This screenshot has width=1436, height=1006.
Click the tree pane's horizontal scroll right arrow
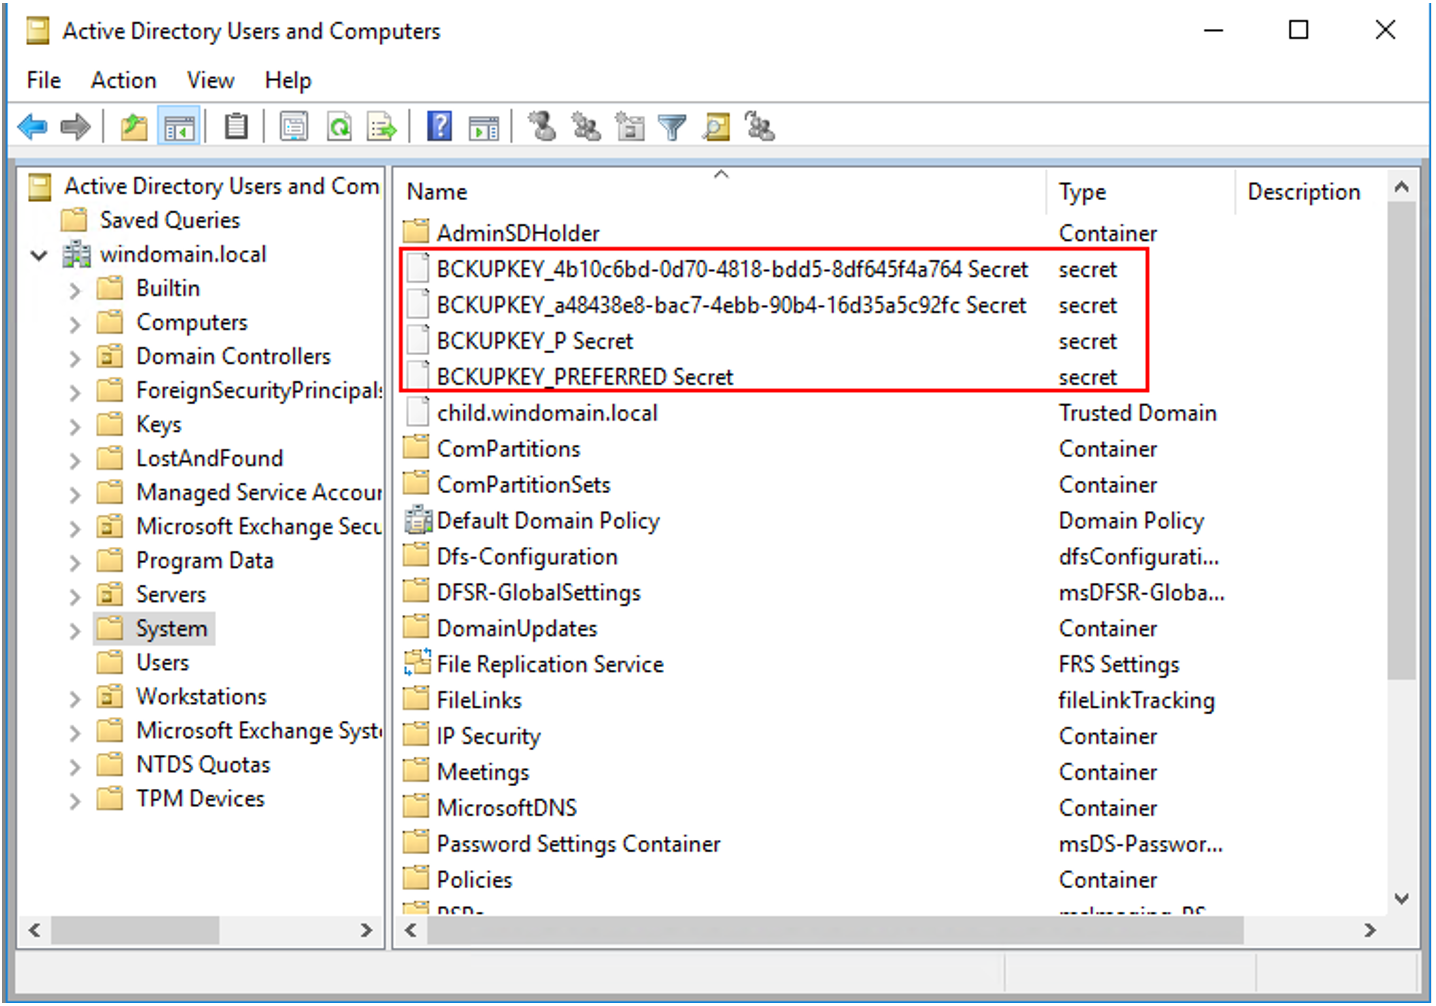(x=366, y=930)
